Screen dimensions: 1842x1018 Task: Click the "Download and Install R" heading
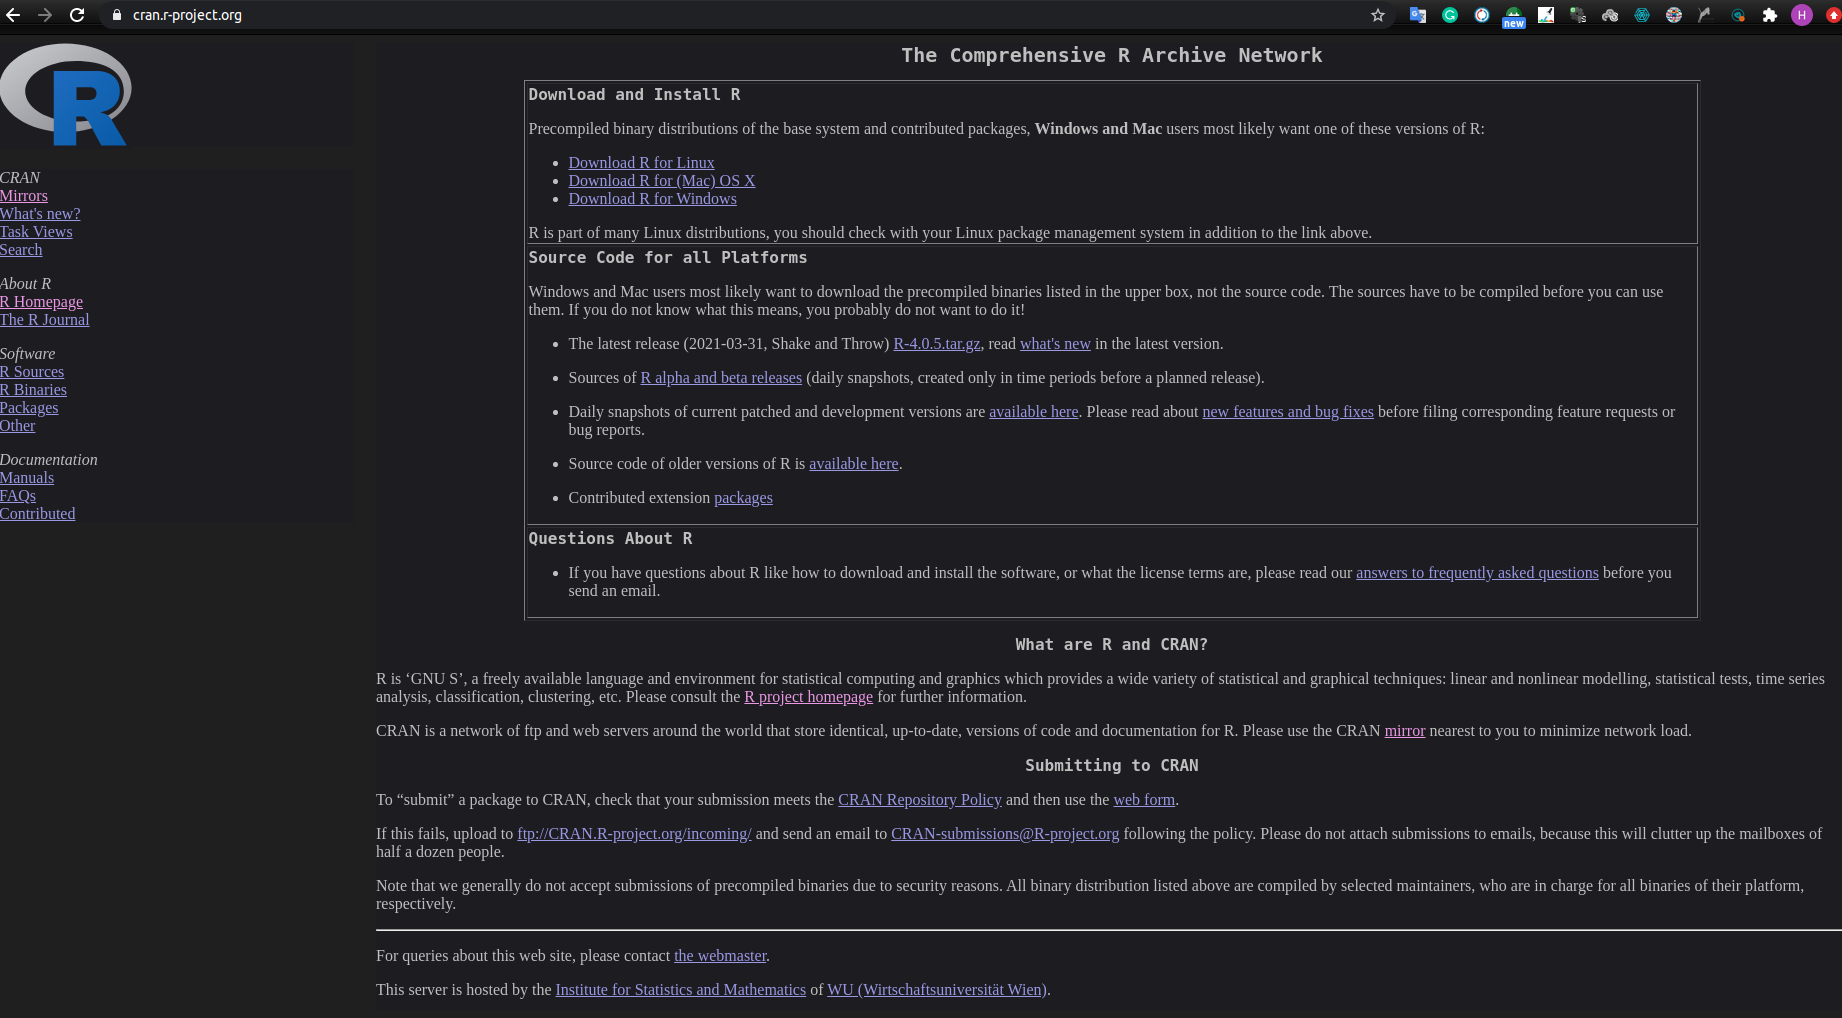[634, 95]
